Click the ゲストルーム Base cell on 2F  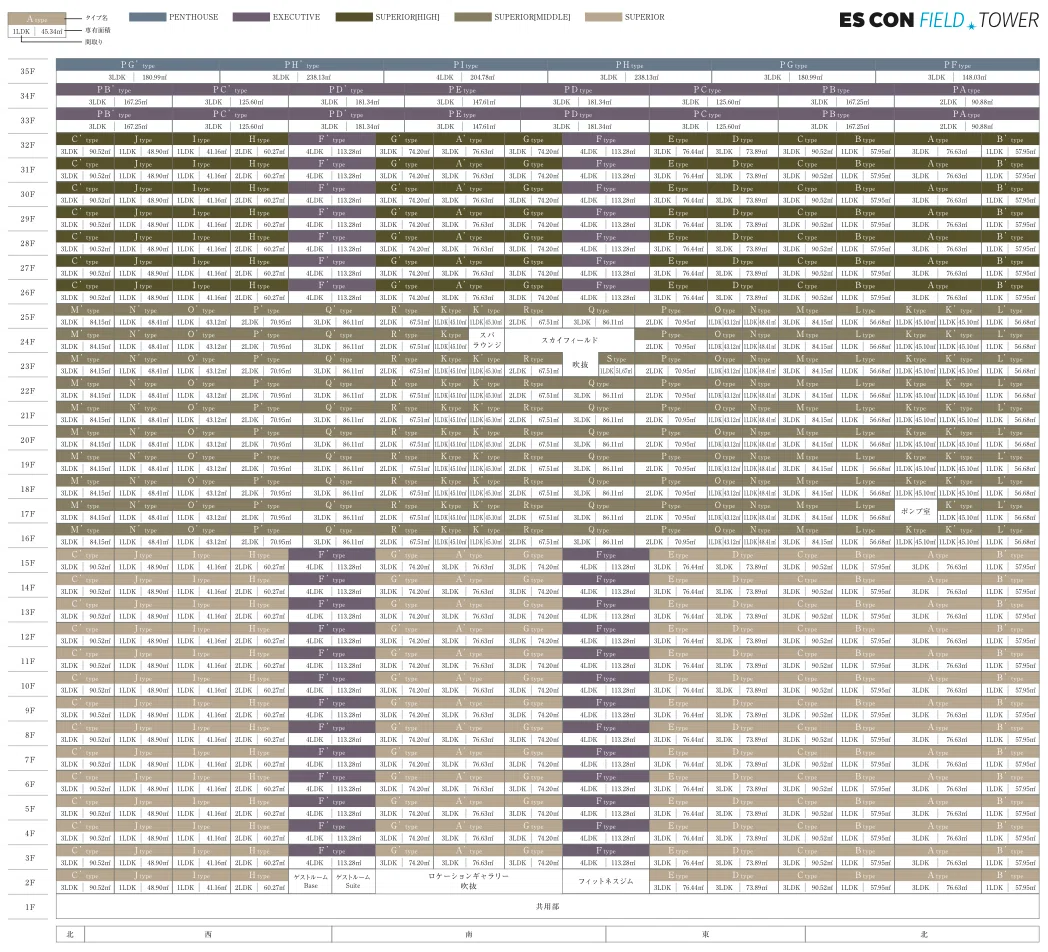pyautogui.click(x=311, y=881)
